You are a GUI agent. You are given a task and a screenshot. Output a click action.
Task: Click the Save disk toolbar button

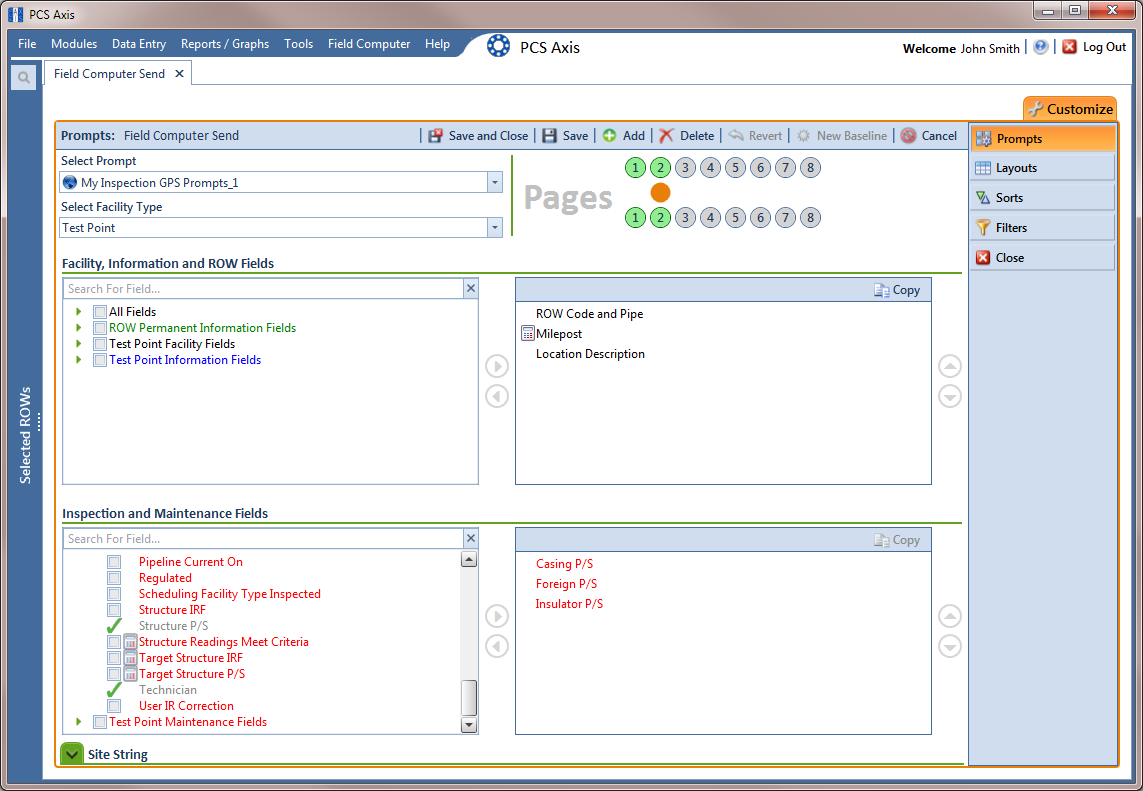click(565, 136)
